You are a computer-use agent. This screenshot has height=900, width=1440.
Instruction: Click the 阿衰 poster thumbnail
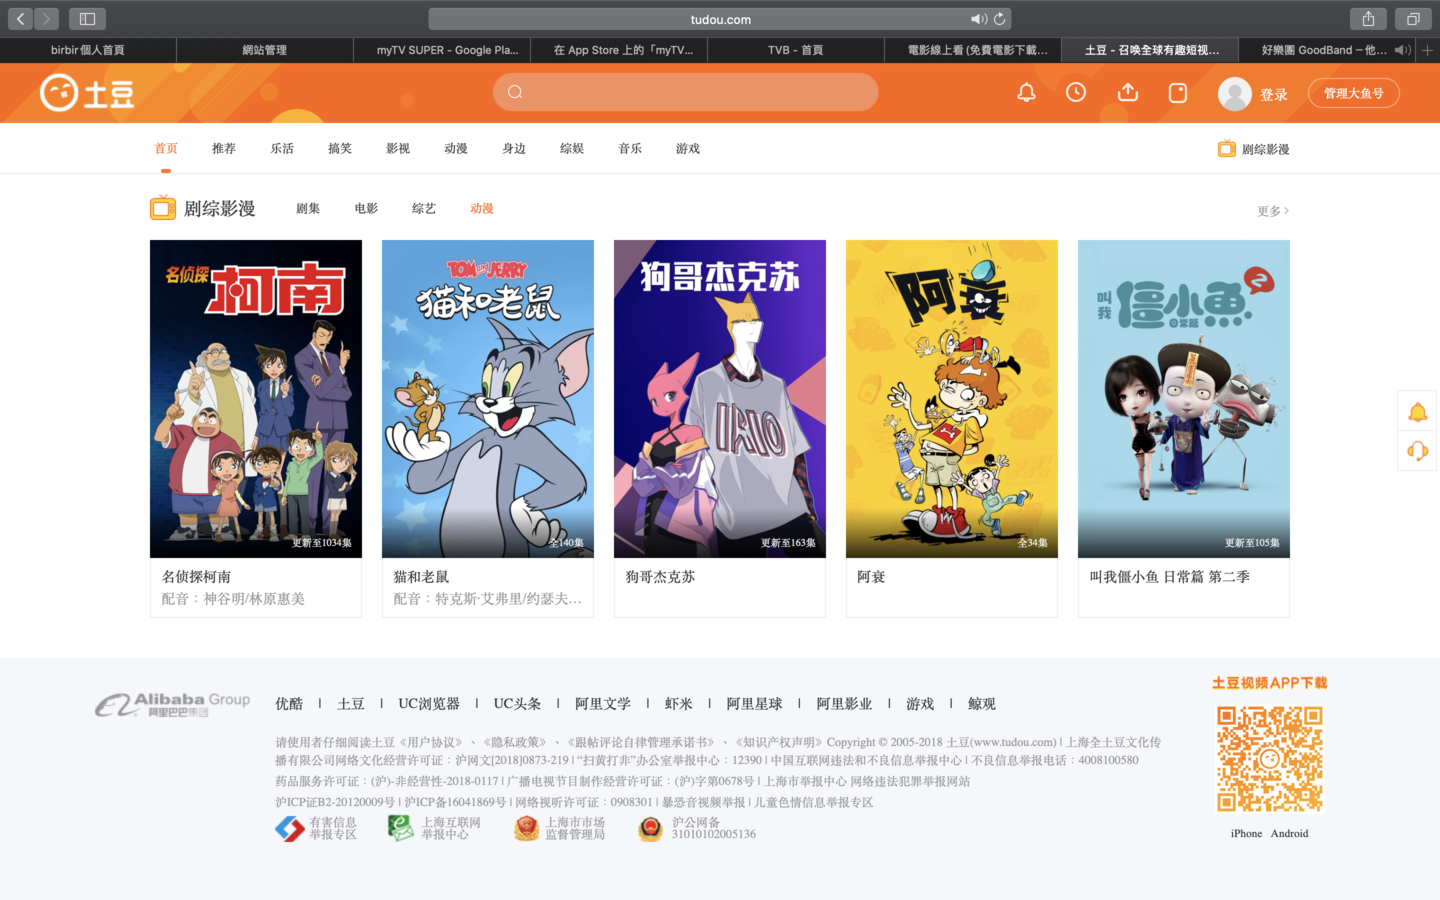(952, 399)
